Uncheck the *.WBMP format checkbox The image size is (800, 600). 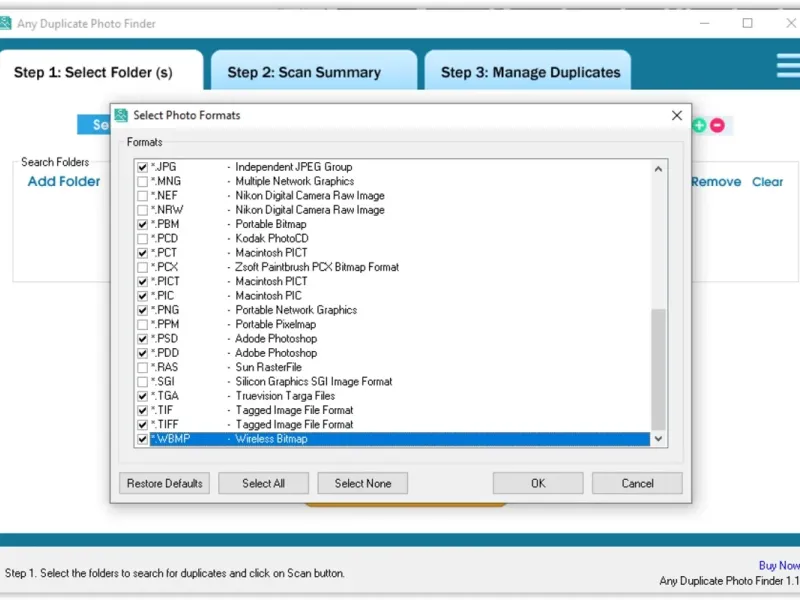tap(142, 439)
